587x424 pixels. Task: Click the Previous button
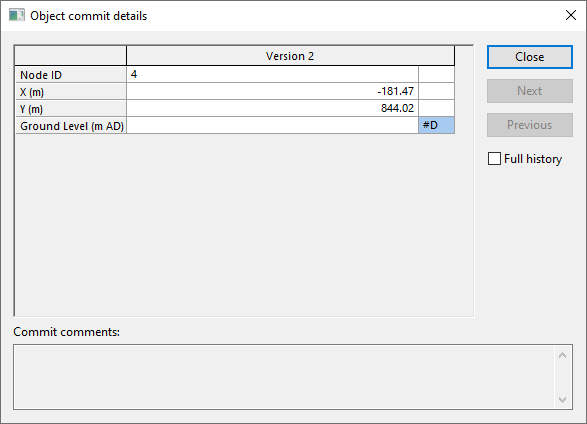[x=530, y=125]
